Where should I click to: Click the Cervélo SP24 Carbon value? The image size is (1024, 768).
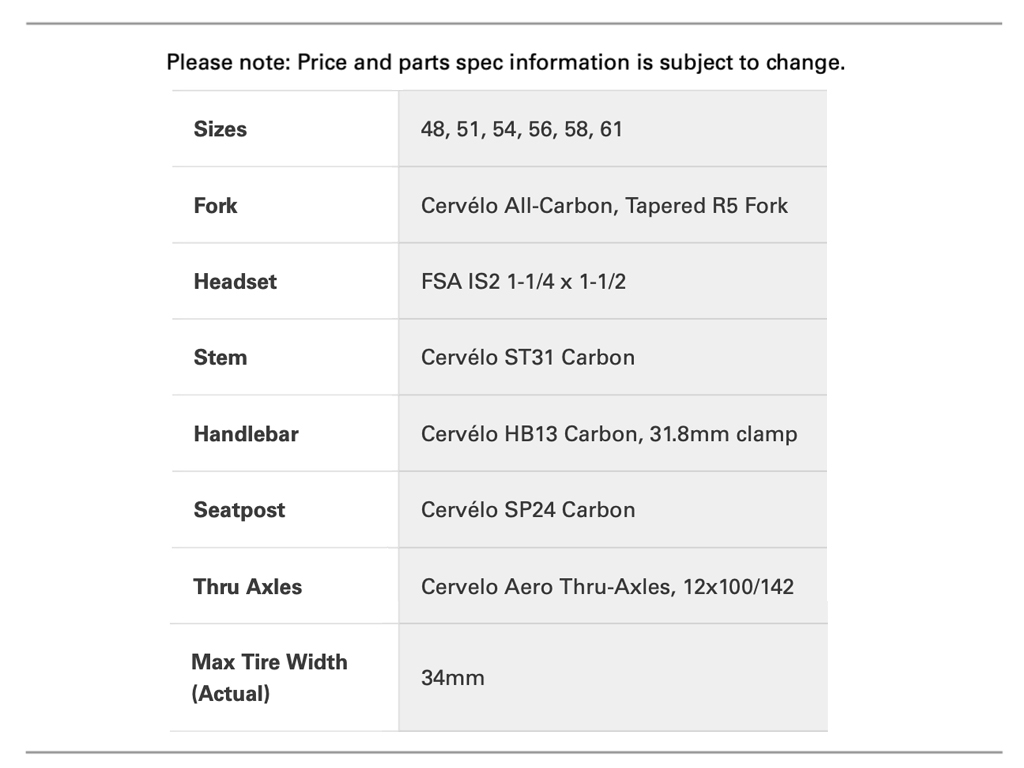coord(527,510)
